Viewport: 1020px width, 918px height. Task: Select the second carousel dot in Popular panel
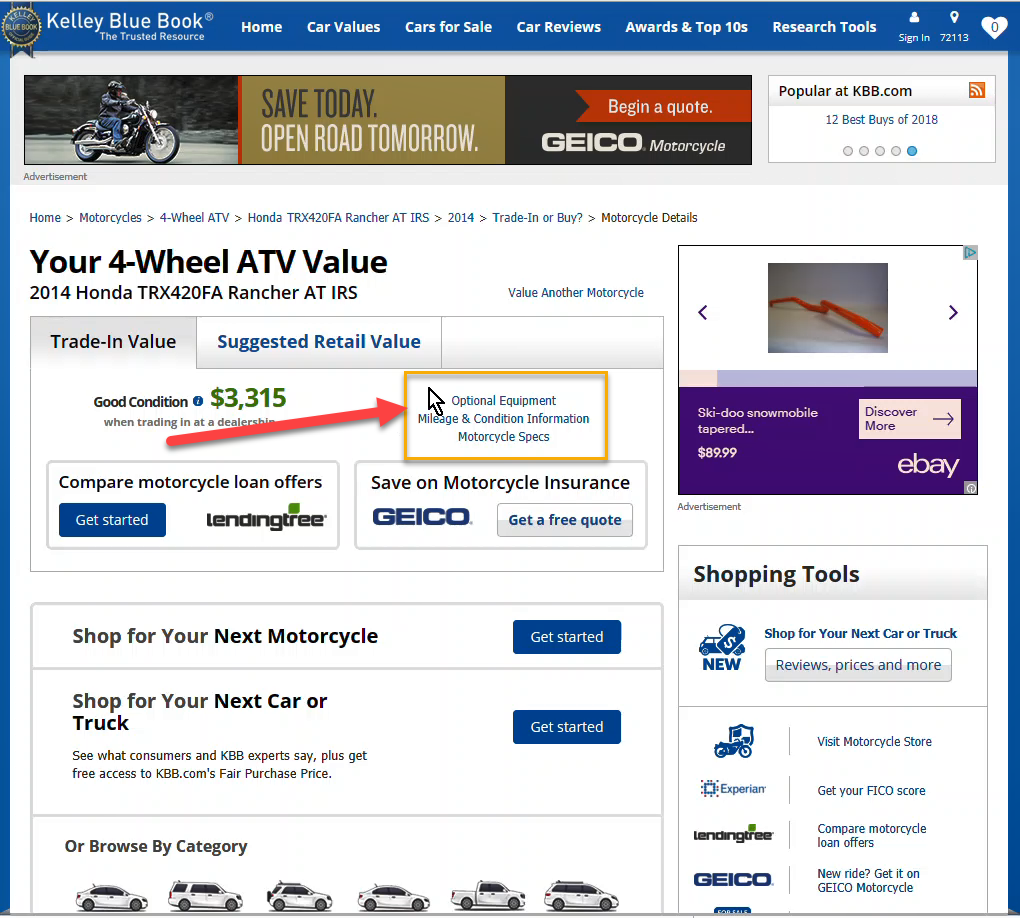(864, 151)
